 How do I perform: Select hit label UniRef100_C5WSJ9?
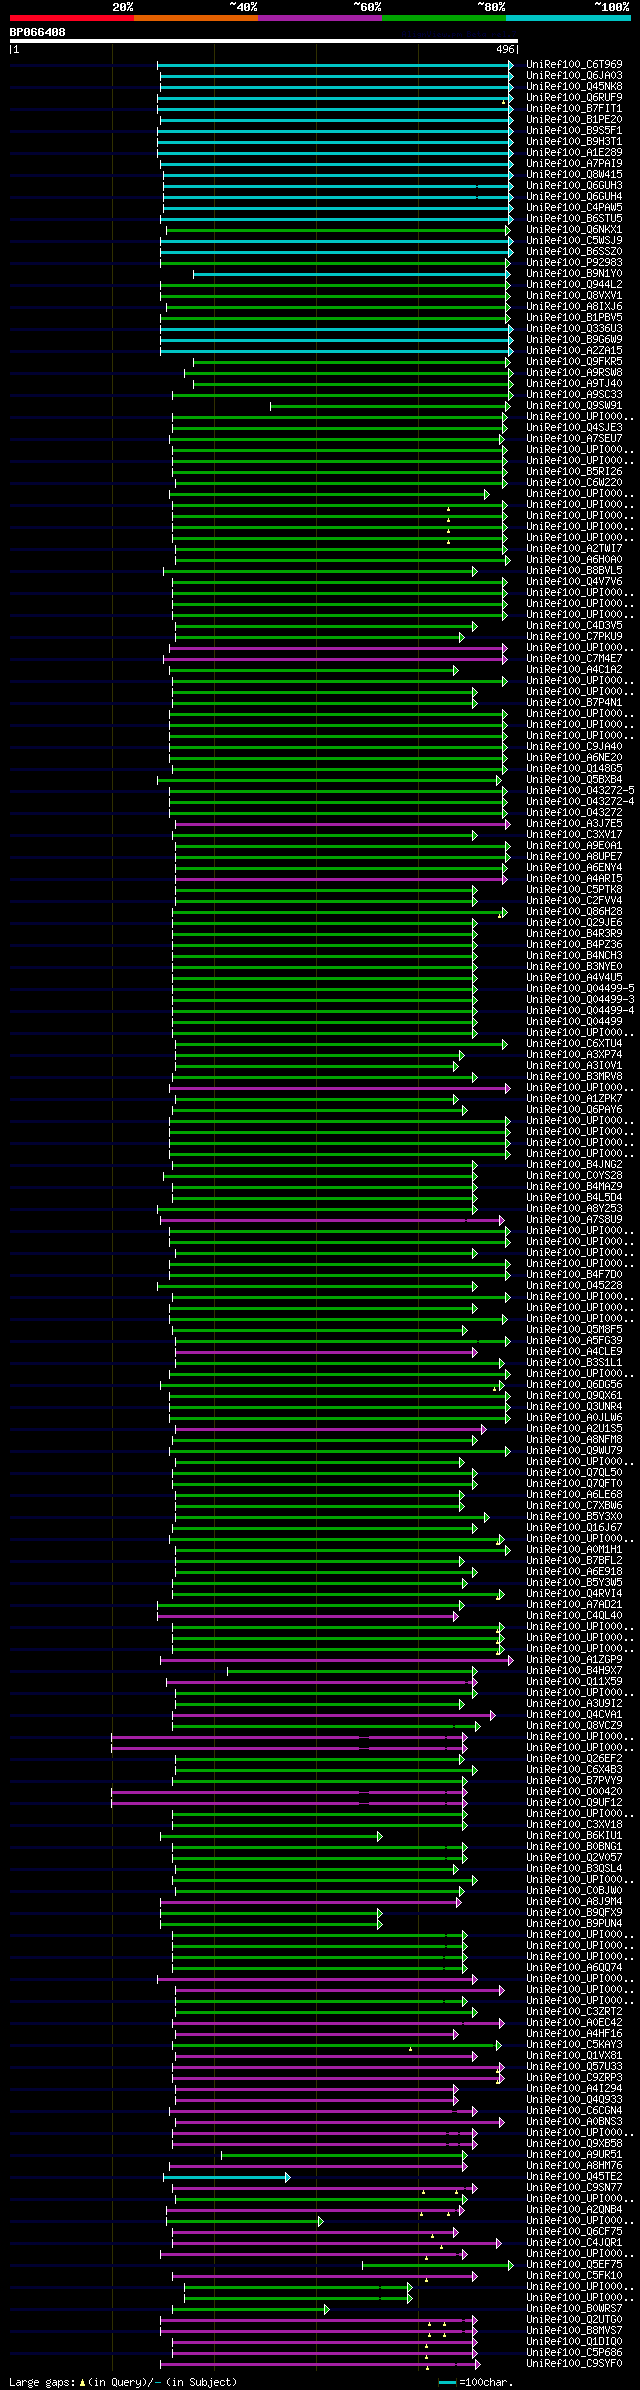coord(574,240)
